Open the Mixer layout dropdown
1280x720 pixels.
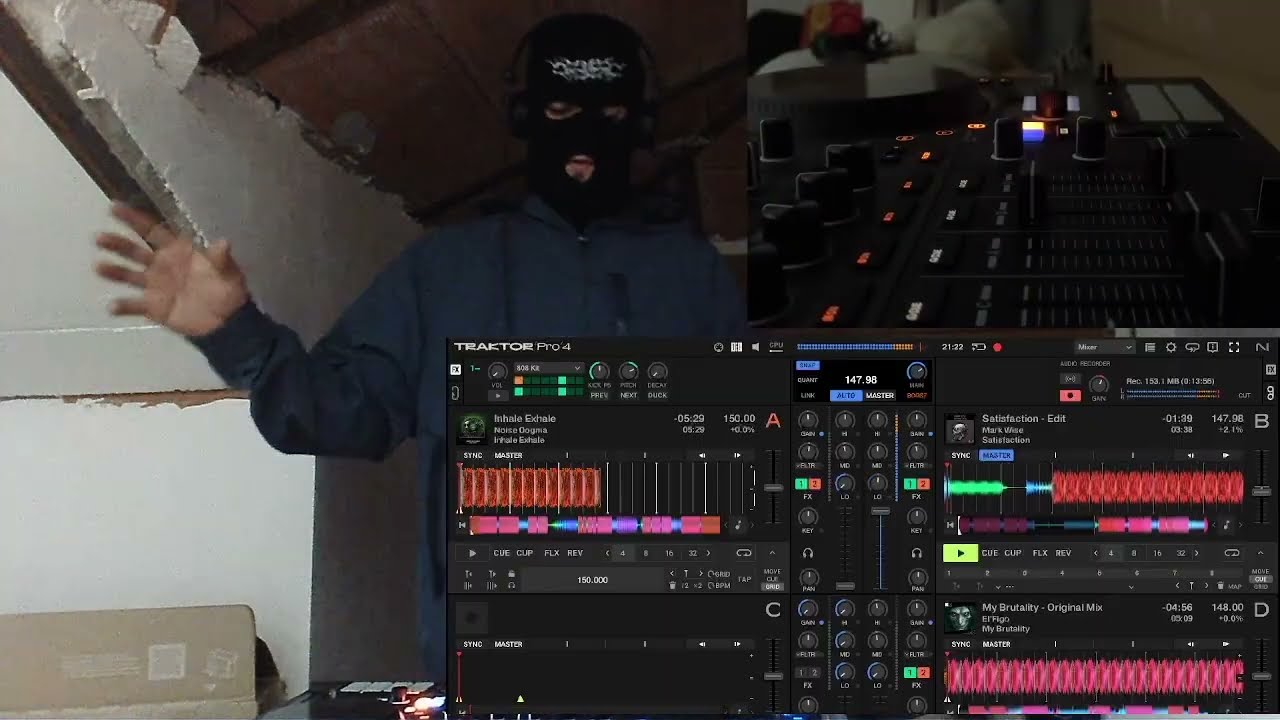click(x=1104, y=347)
